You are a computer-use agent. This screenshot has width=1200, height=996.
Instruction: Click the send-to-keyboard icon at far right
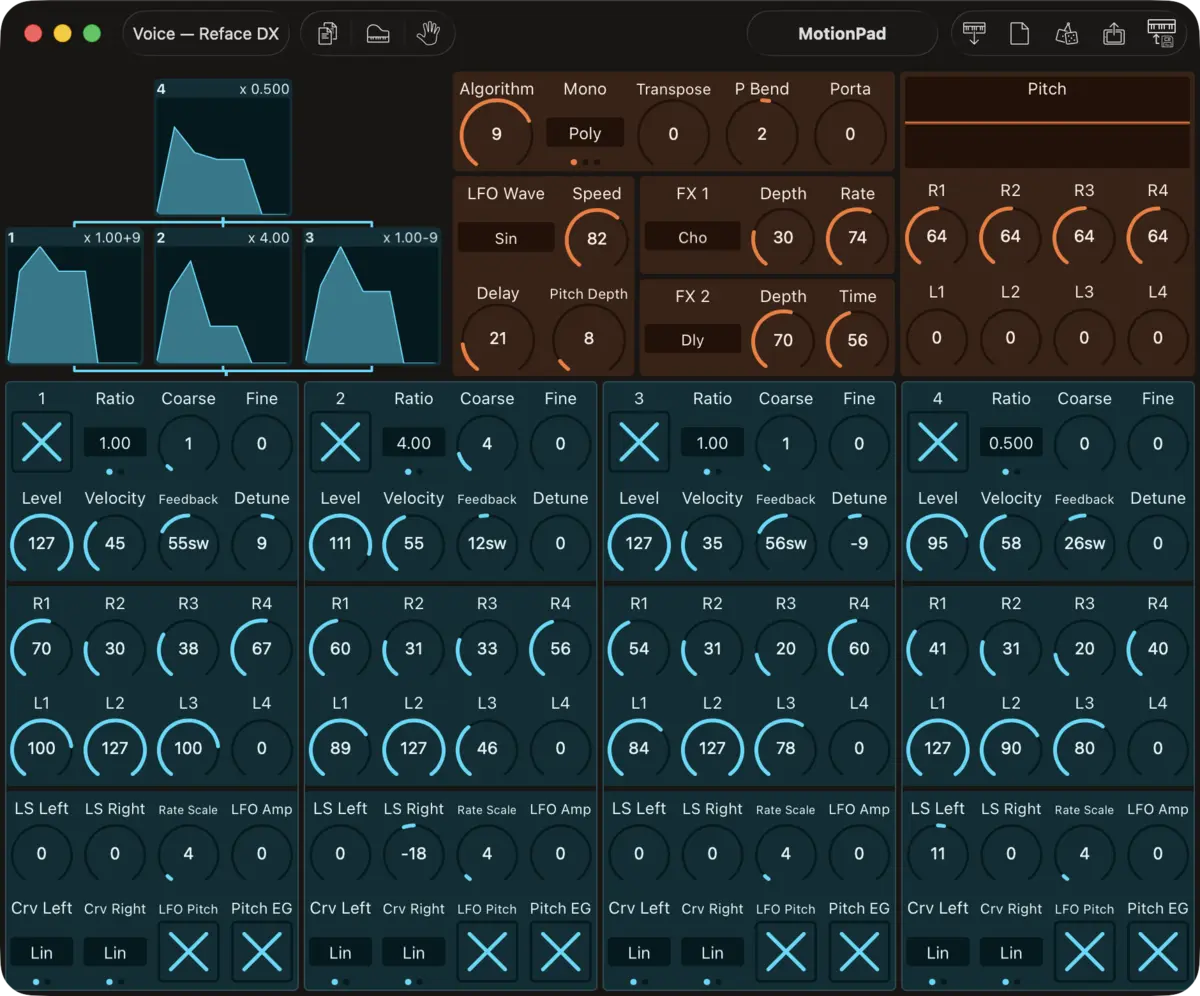1161,33
